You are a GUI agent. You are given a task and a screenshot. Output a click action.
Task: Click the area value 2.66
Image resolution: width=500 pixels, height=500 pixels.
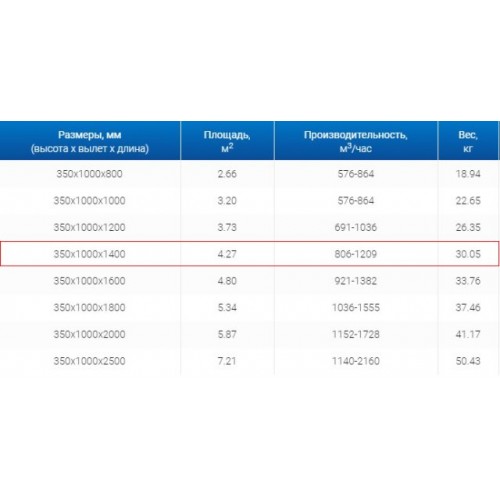227,174
